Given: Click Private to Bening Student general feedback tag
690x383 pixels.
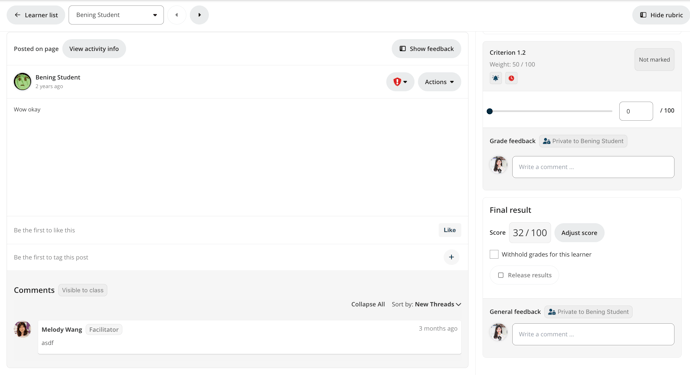Looking at the screenshot, I should click(x=588, y=312).
